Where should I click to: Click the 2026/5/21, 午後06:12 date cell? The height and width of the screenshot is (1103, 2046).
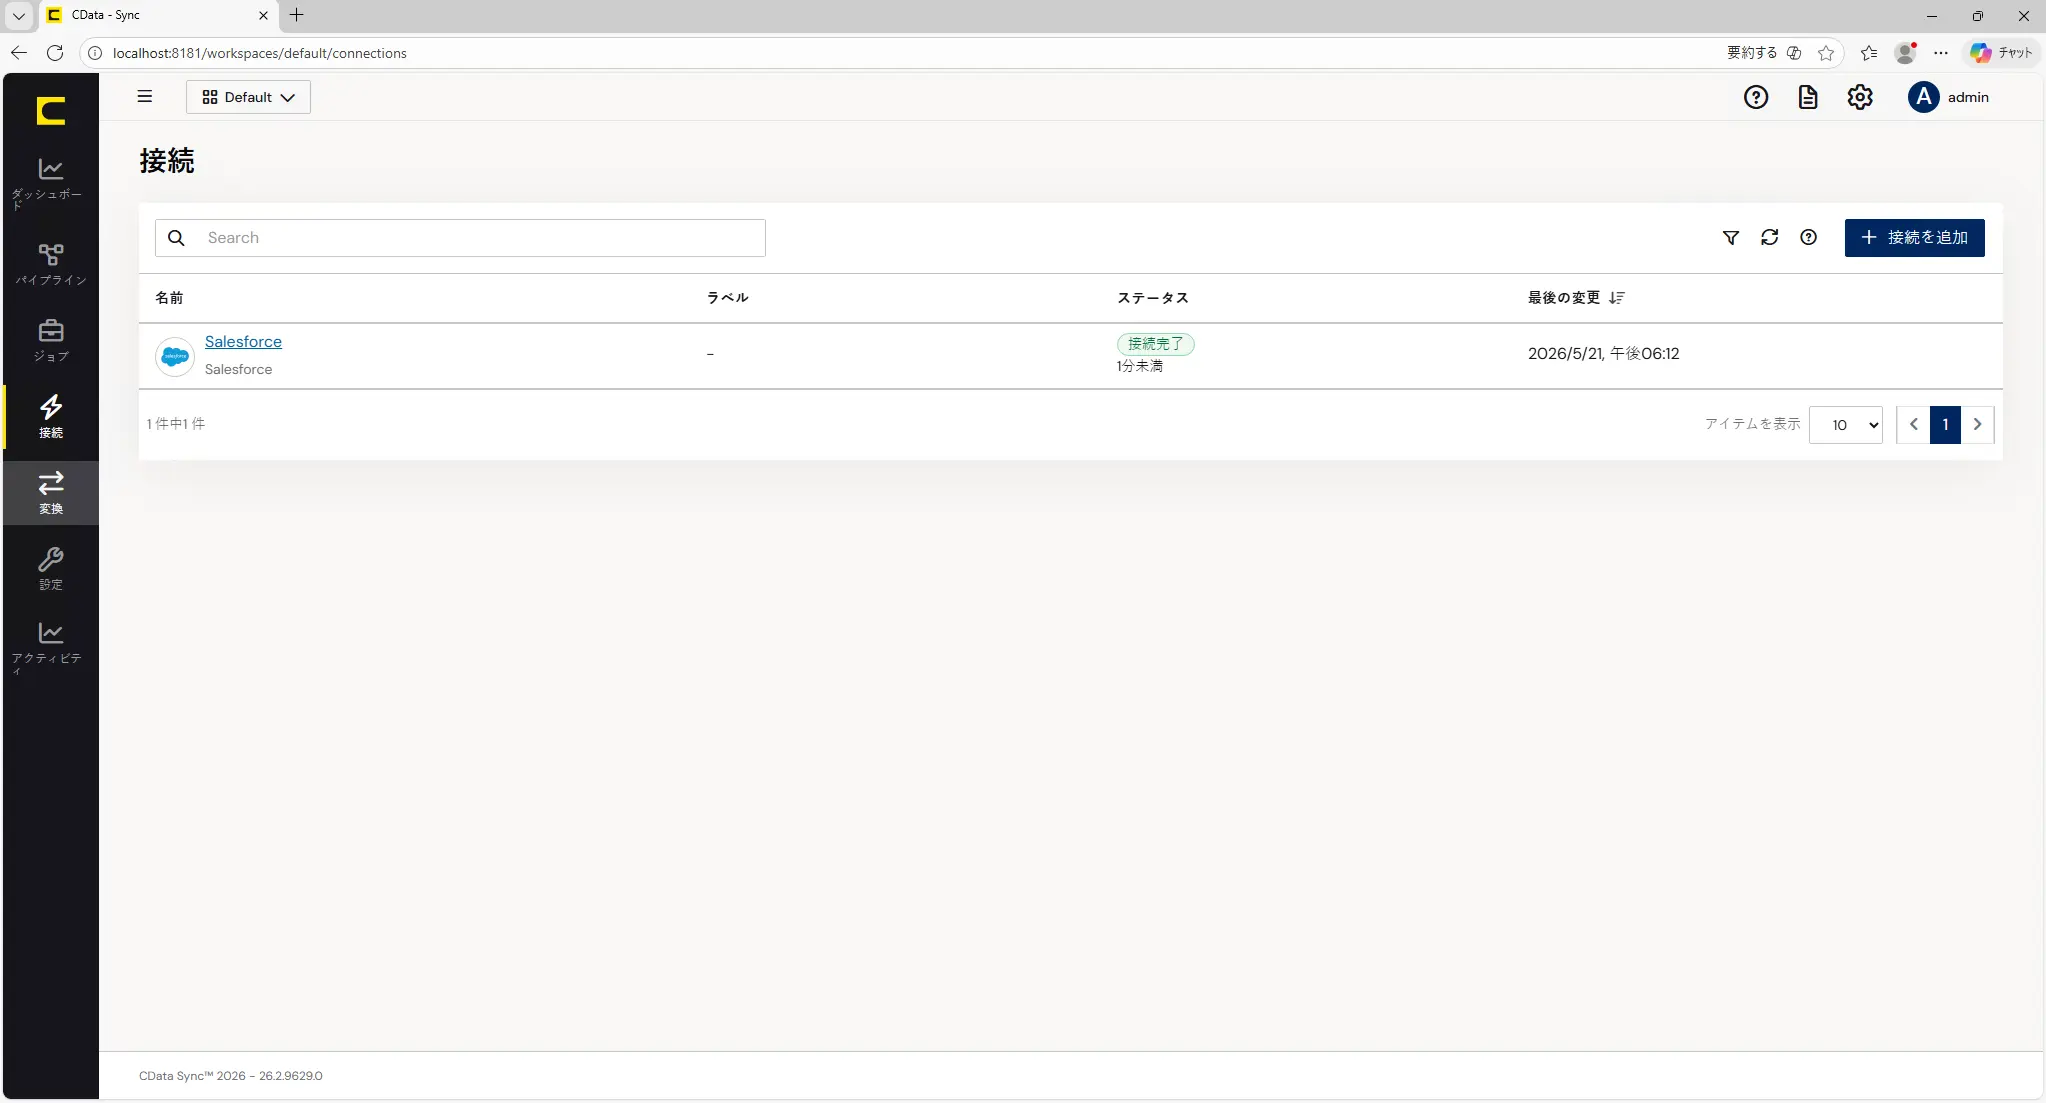click(1603, 354)
